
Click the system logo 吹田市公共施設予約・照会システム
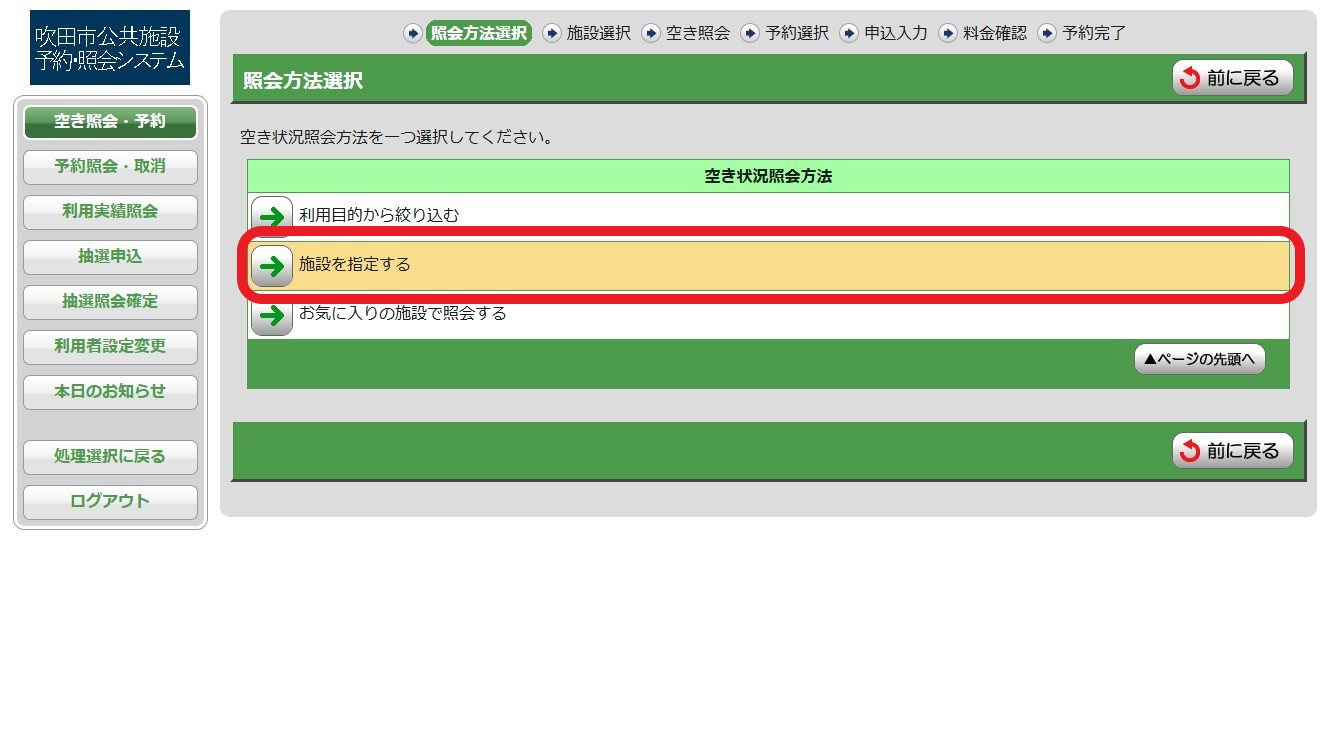110,48
